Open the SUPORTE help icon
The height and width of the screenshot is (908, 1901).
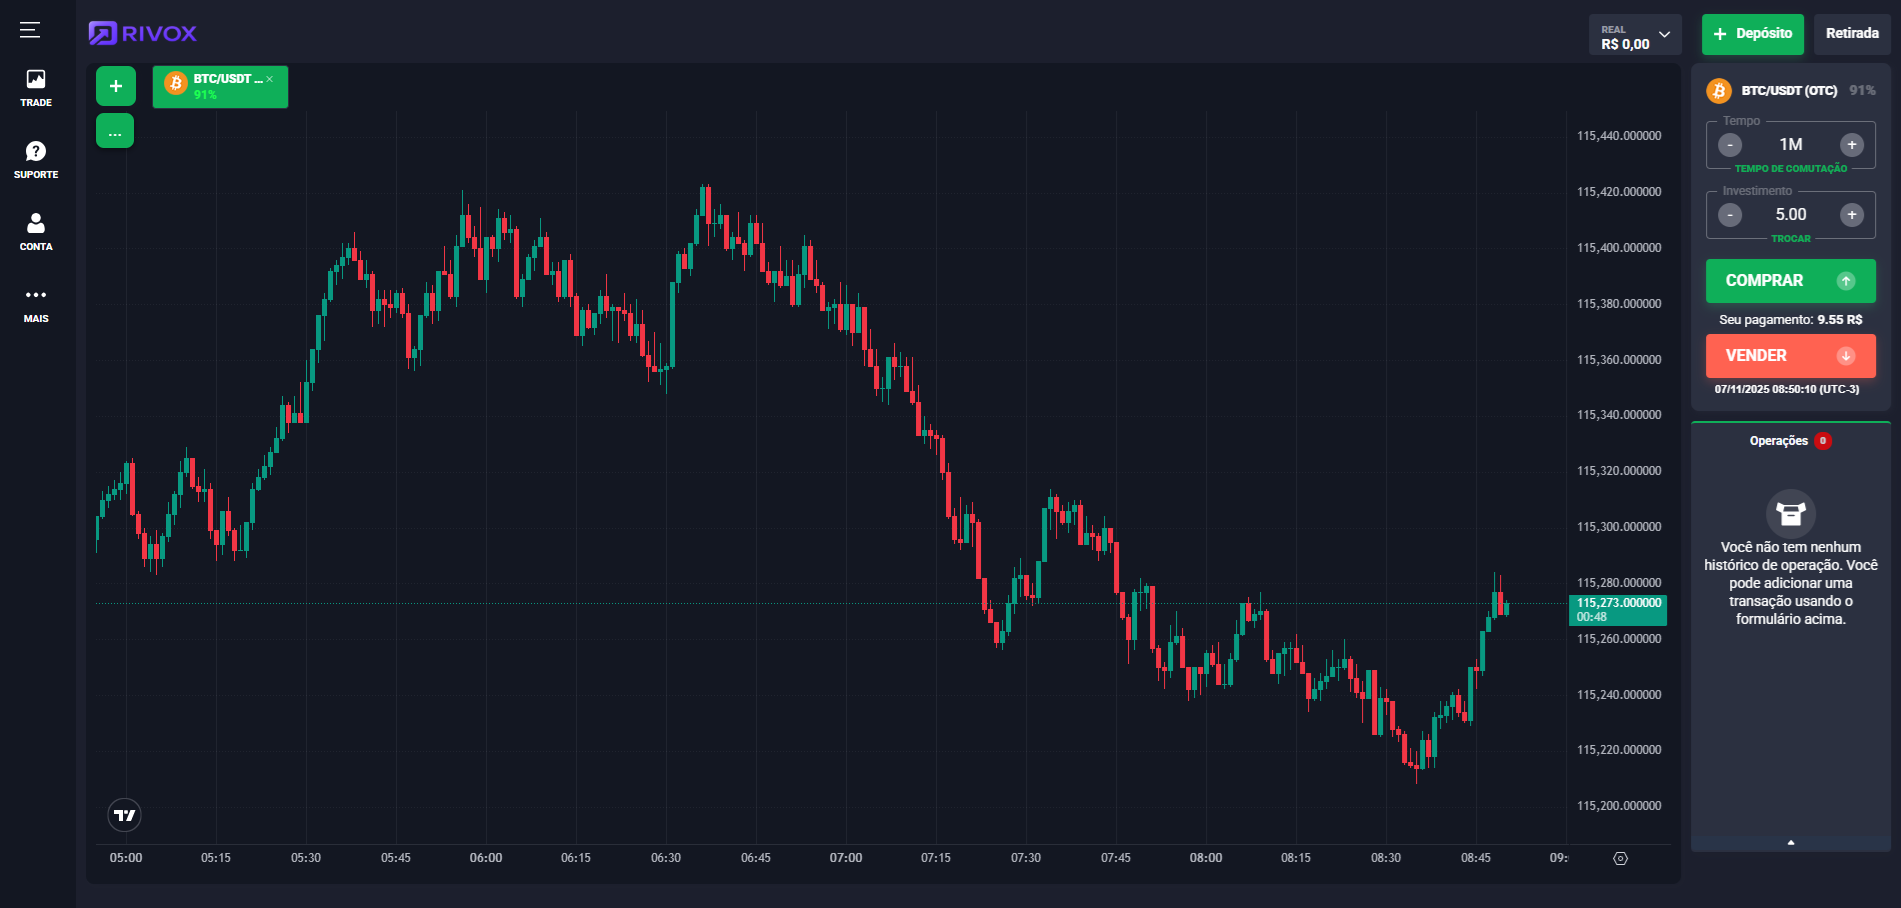35,151
